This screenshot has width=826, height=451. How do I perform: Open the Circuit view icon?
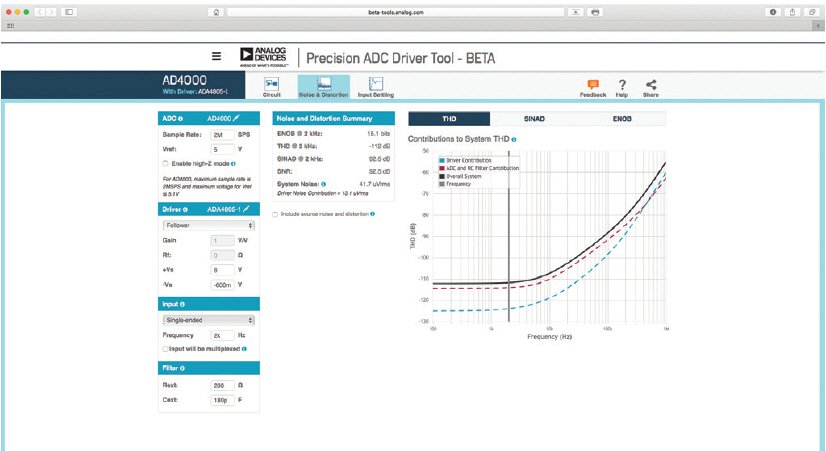(272, 86)
